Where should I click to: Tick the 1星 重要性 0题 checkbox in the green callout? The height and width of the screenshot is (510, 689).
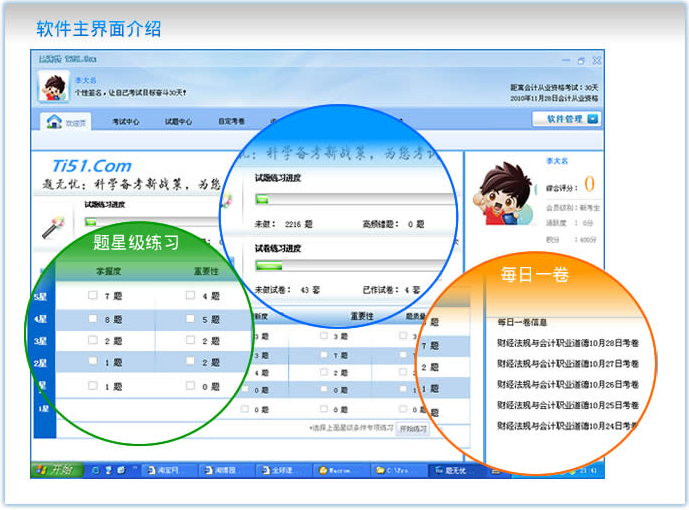[x=190, y=386]
